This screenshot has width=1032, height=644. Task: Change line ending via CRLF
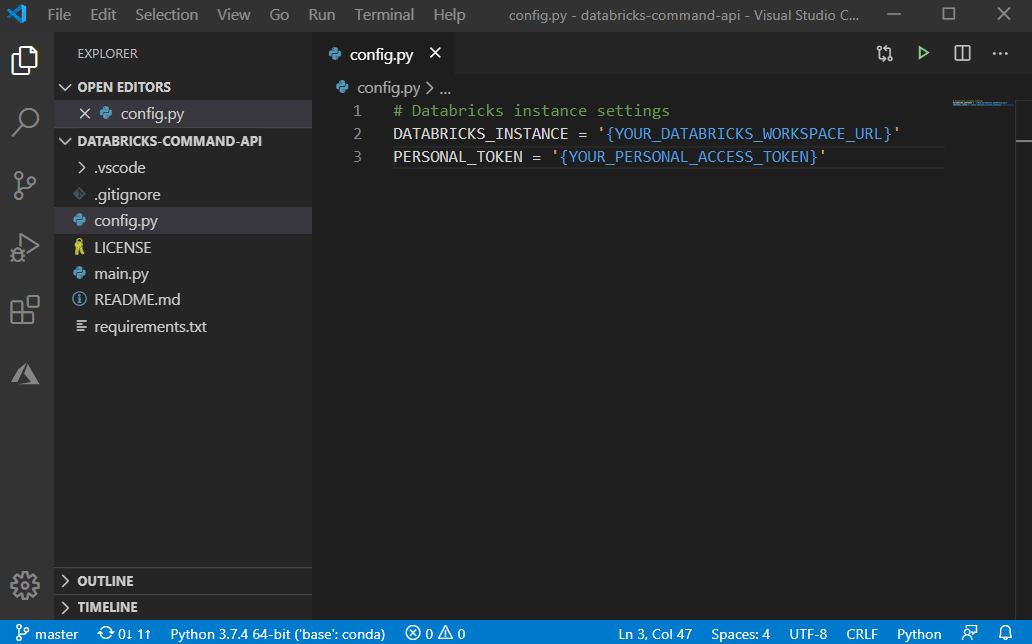(x=862, y=633)
